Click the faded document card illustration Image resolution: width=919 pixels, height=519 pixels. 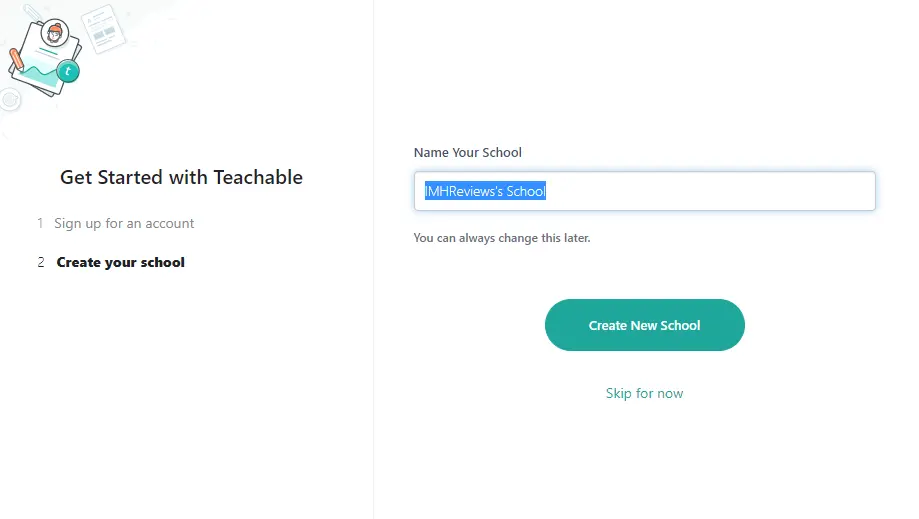[x=101, y=28]
